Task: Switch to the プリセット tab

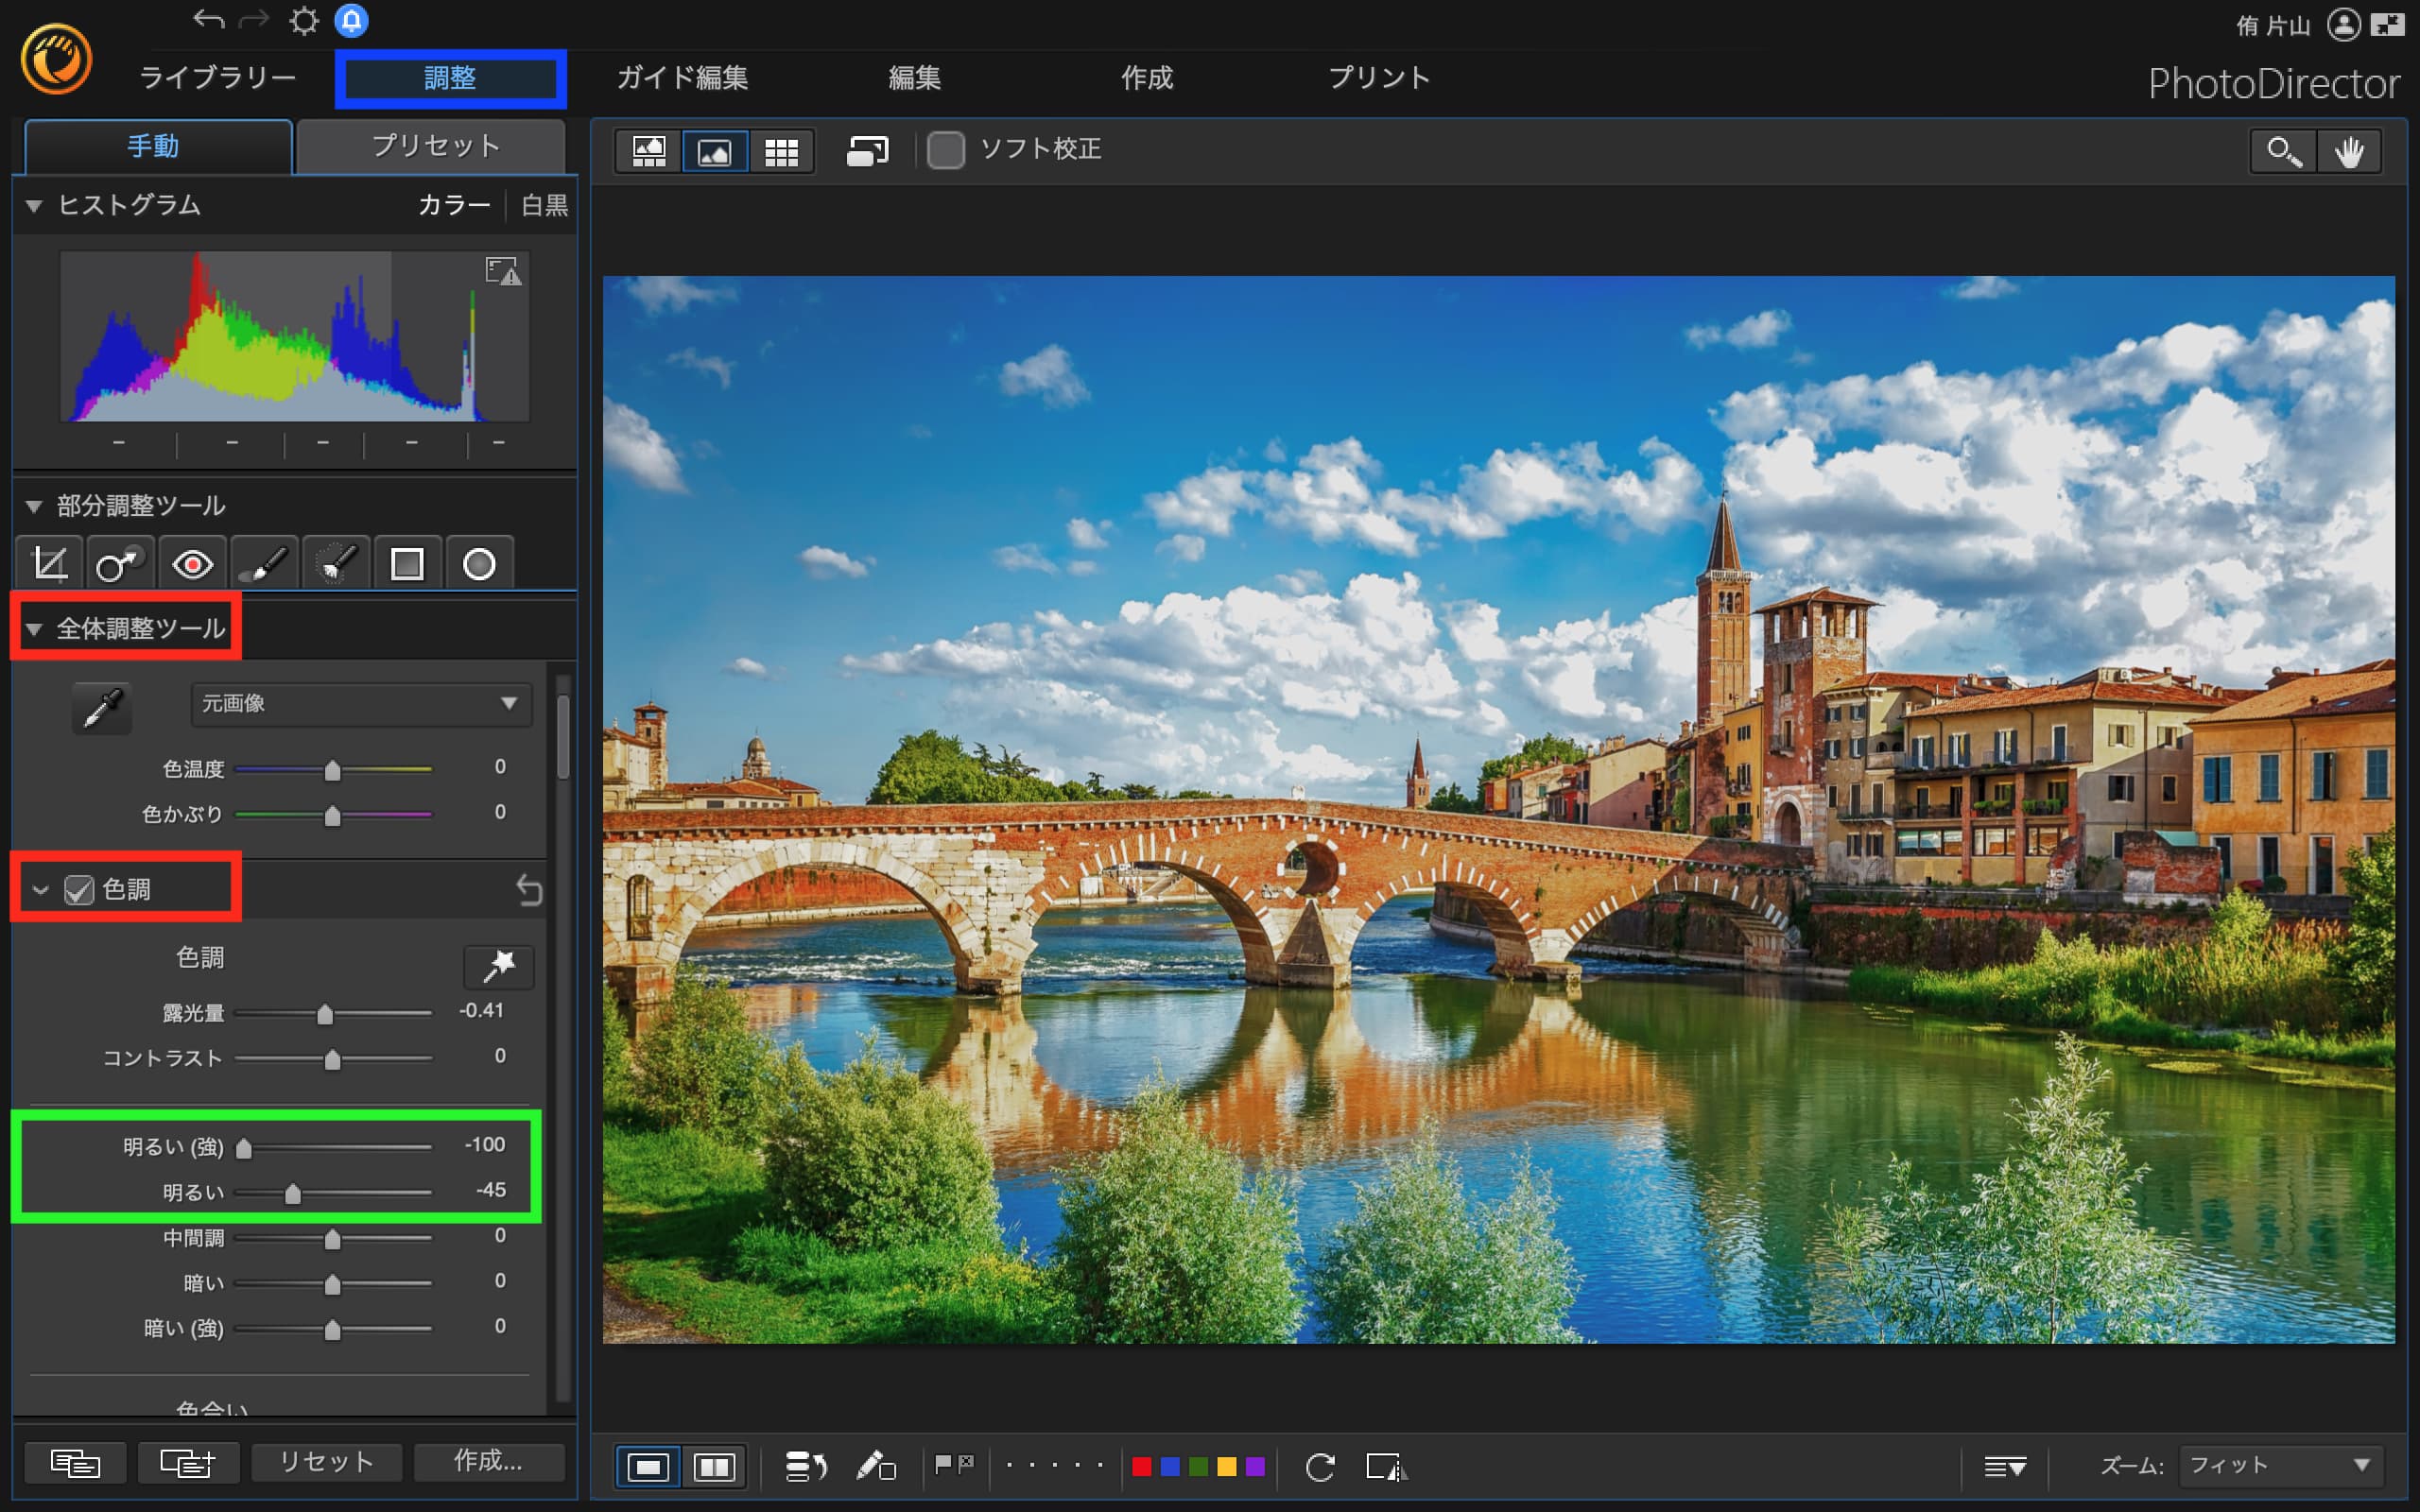Action: [434, 147]
